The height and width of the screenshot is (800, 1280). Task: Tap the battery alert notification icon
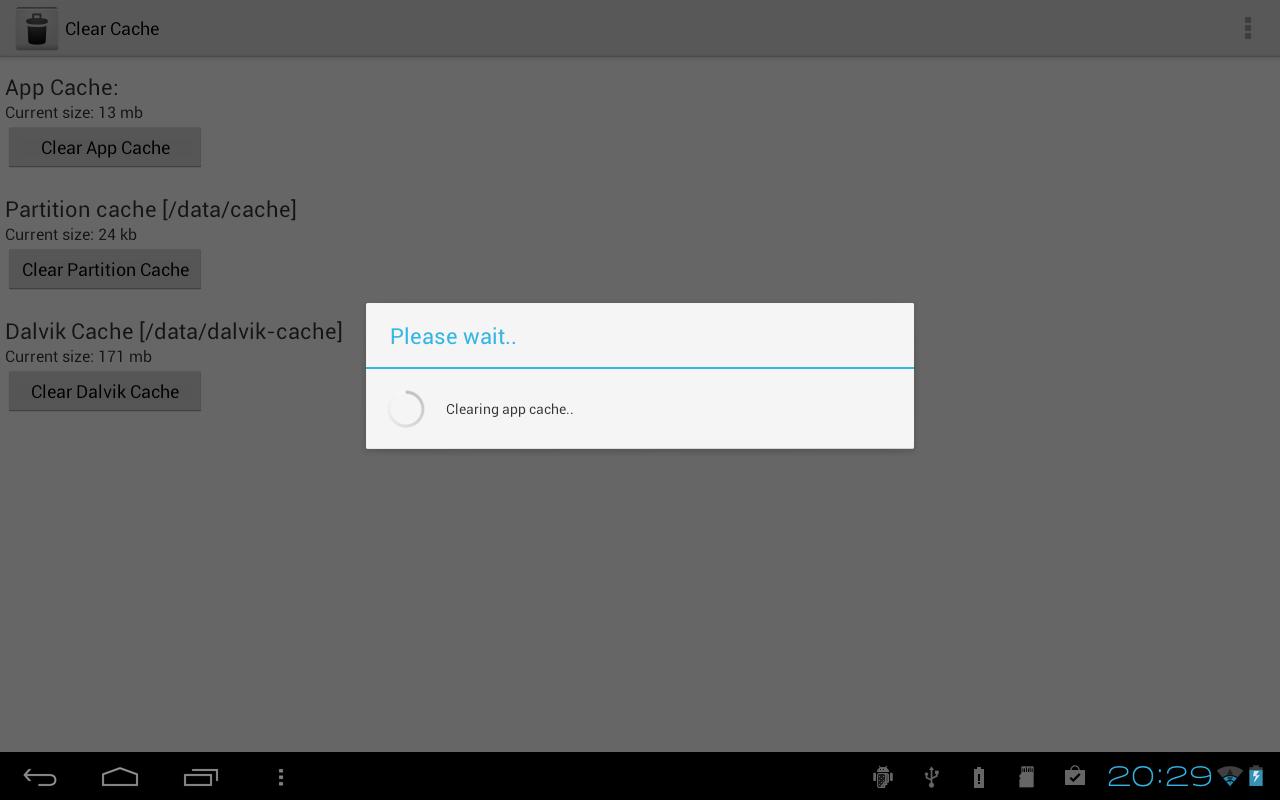pyautogui.click(x=979, y=777)
